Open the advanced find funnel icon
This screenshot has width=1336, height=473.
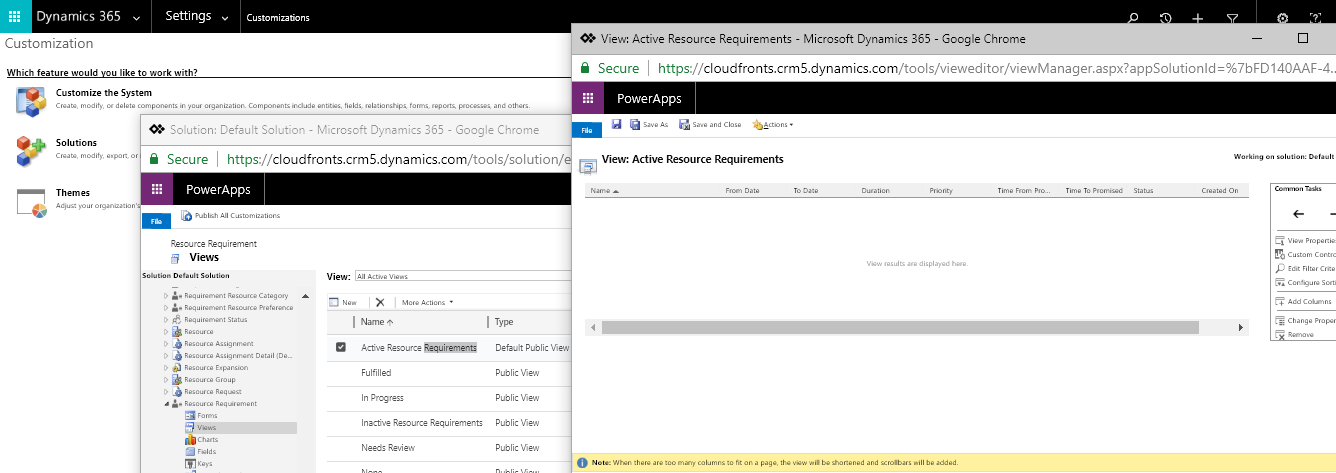[x=1232, y=18]
